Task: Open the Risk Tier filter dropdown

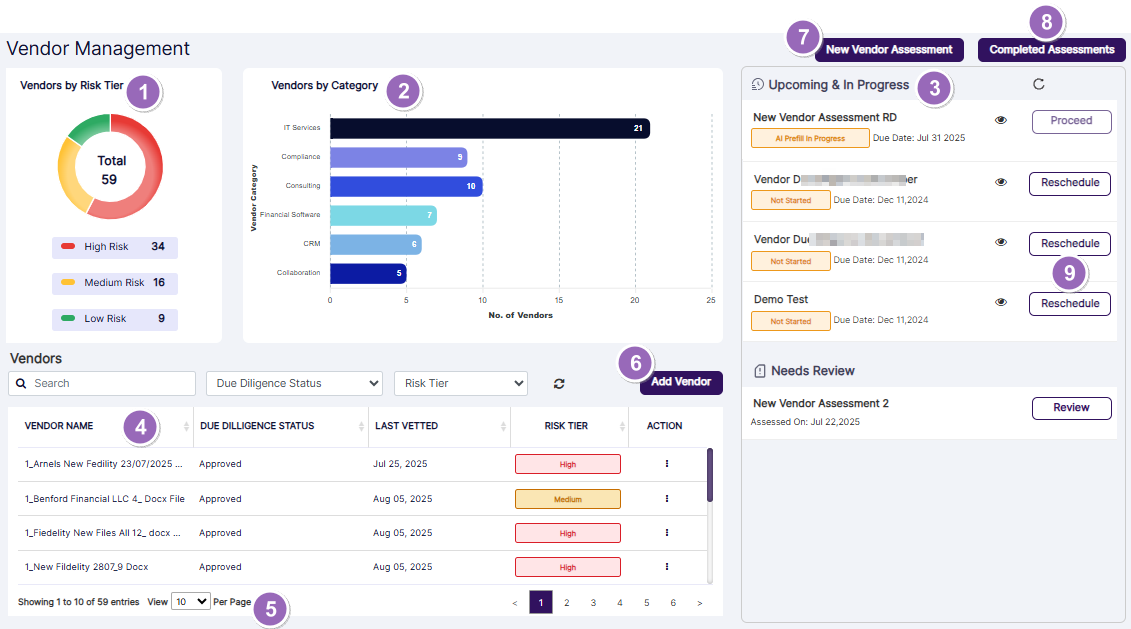Action: pos(460,383)
